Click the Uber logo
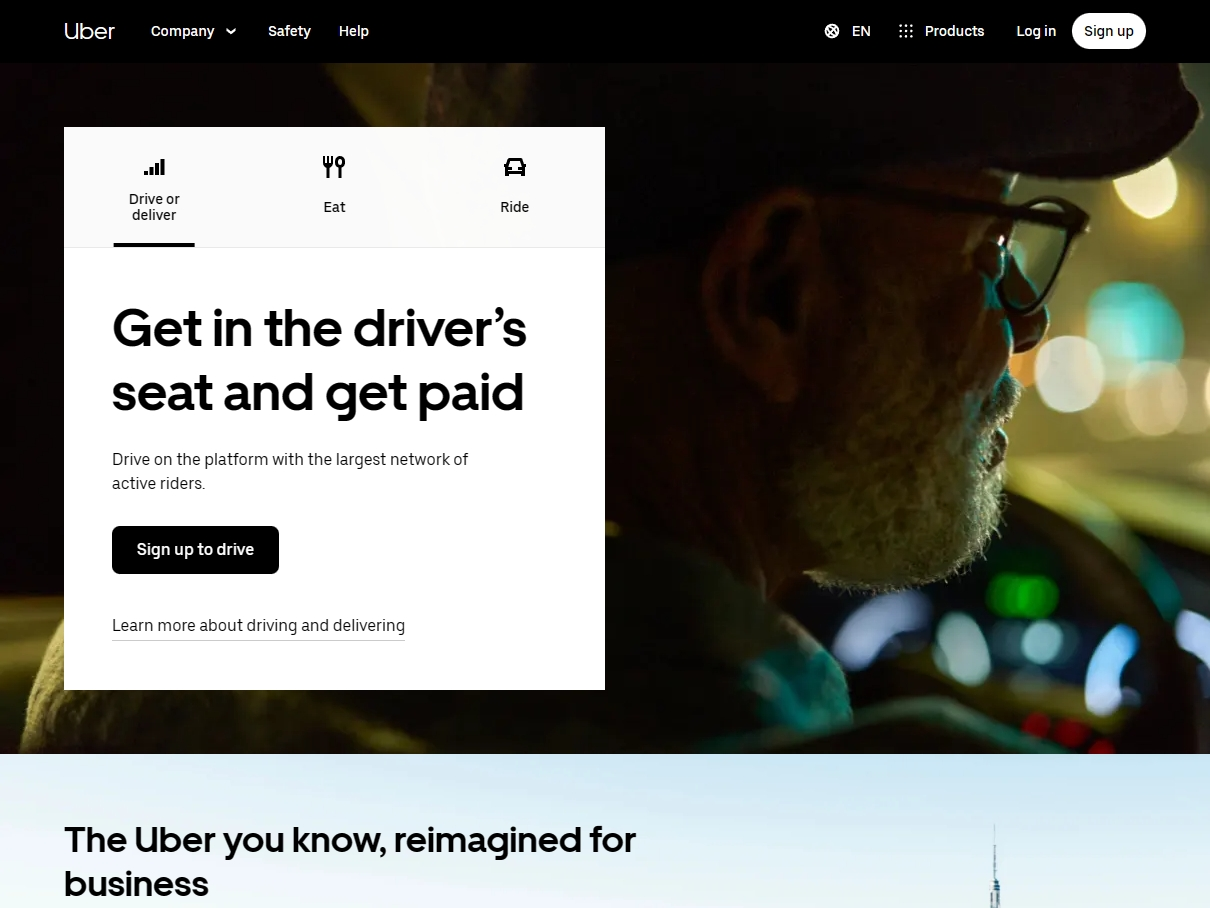 click(90, 31)
